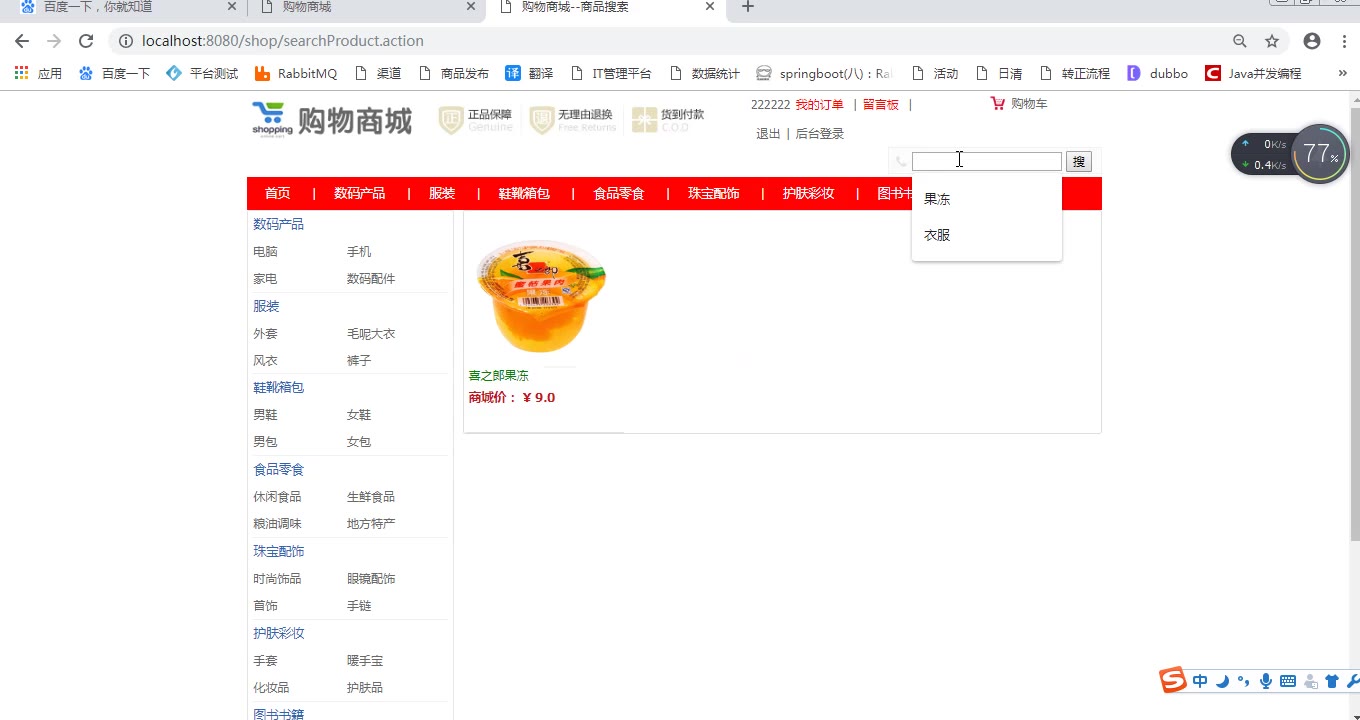Open Sogou toolbox wrench icon
This screenshot has width=1360, height=720.
1353,681
